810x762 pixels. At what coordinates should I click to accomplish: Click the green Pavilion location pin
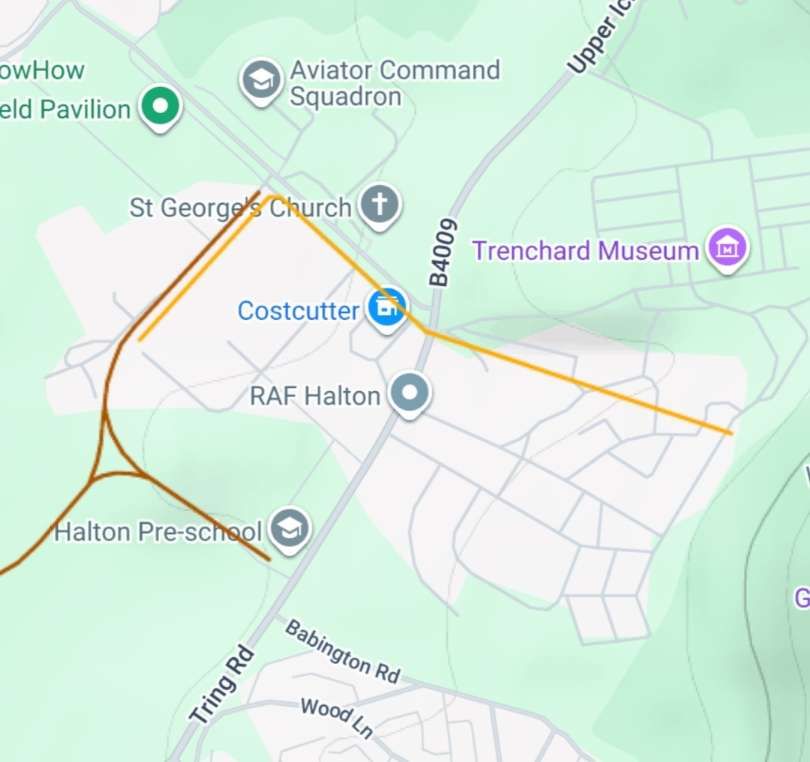pos(161,107)
